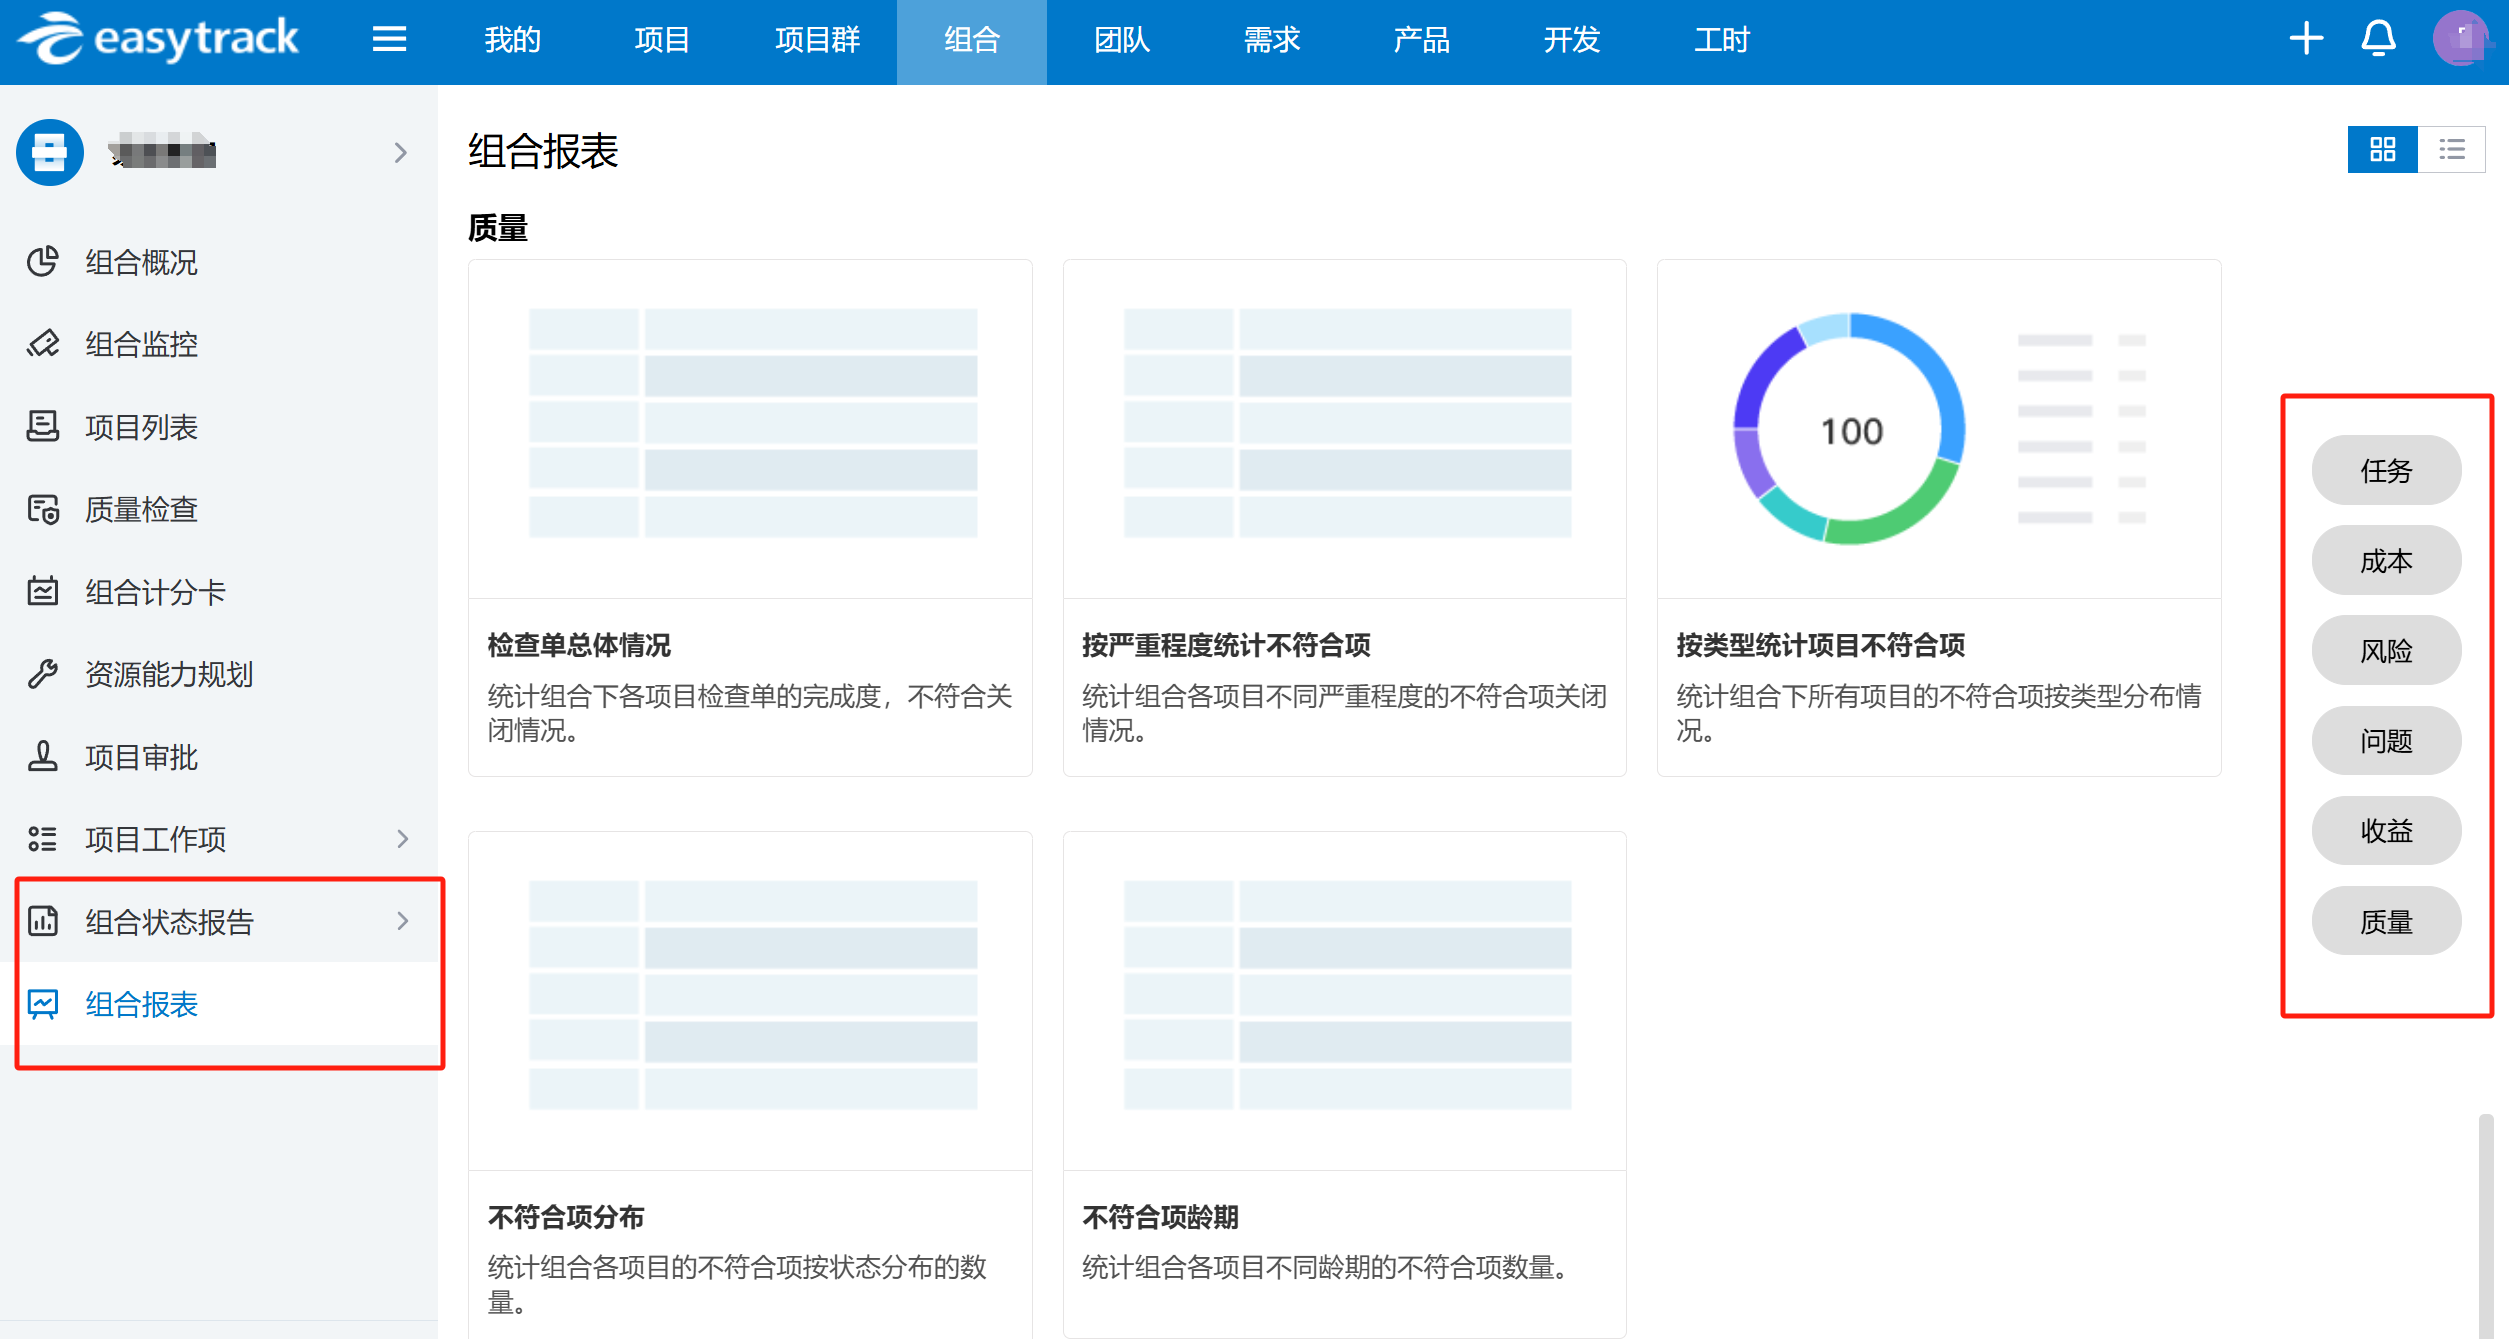The height and width of the screenshot is (1339, 2509).
Task: Select the 资源能力规划 sidebar icon
Action: coord(42,674)
